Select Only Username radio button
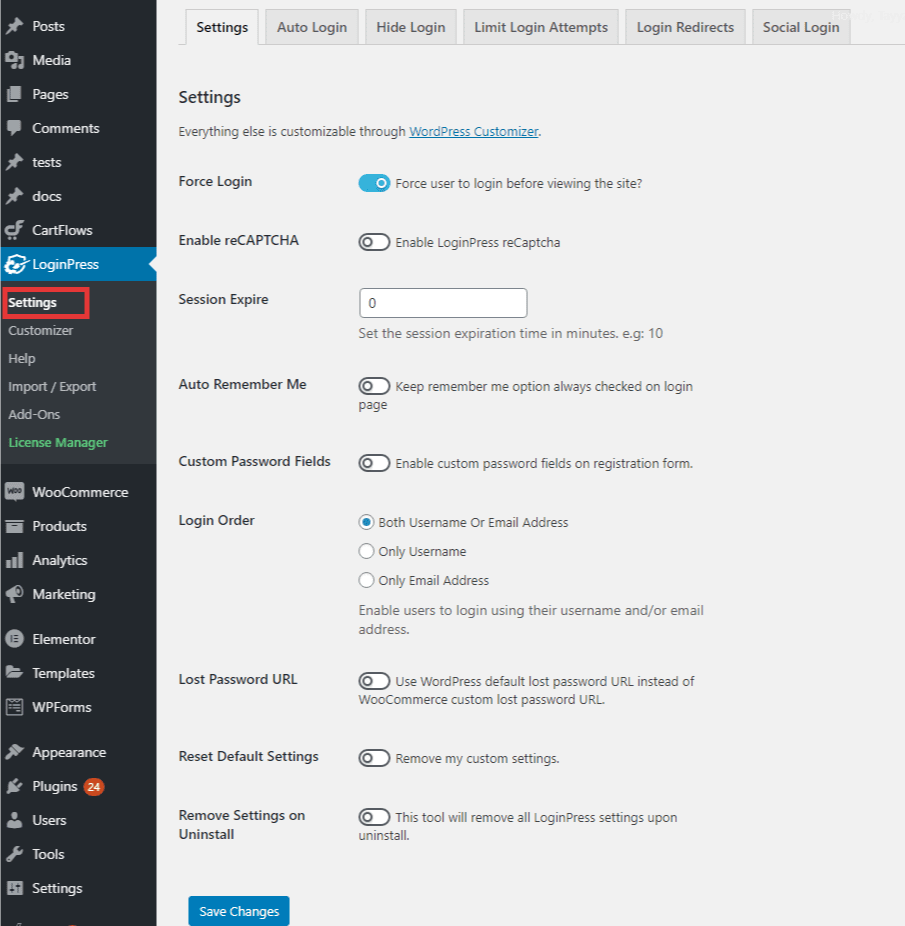The height and width of the screenshot is (926, 905). point(366,551)
